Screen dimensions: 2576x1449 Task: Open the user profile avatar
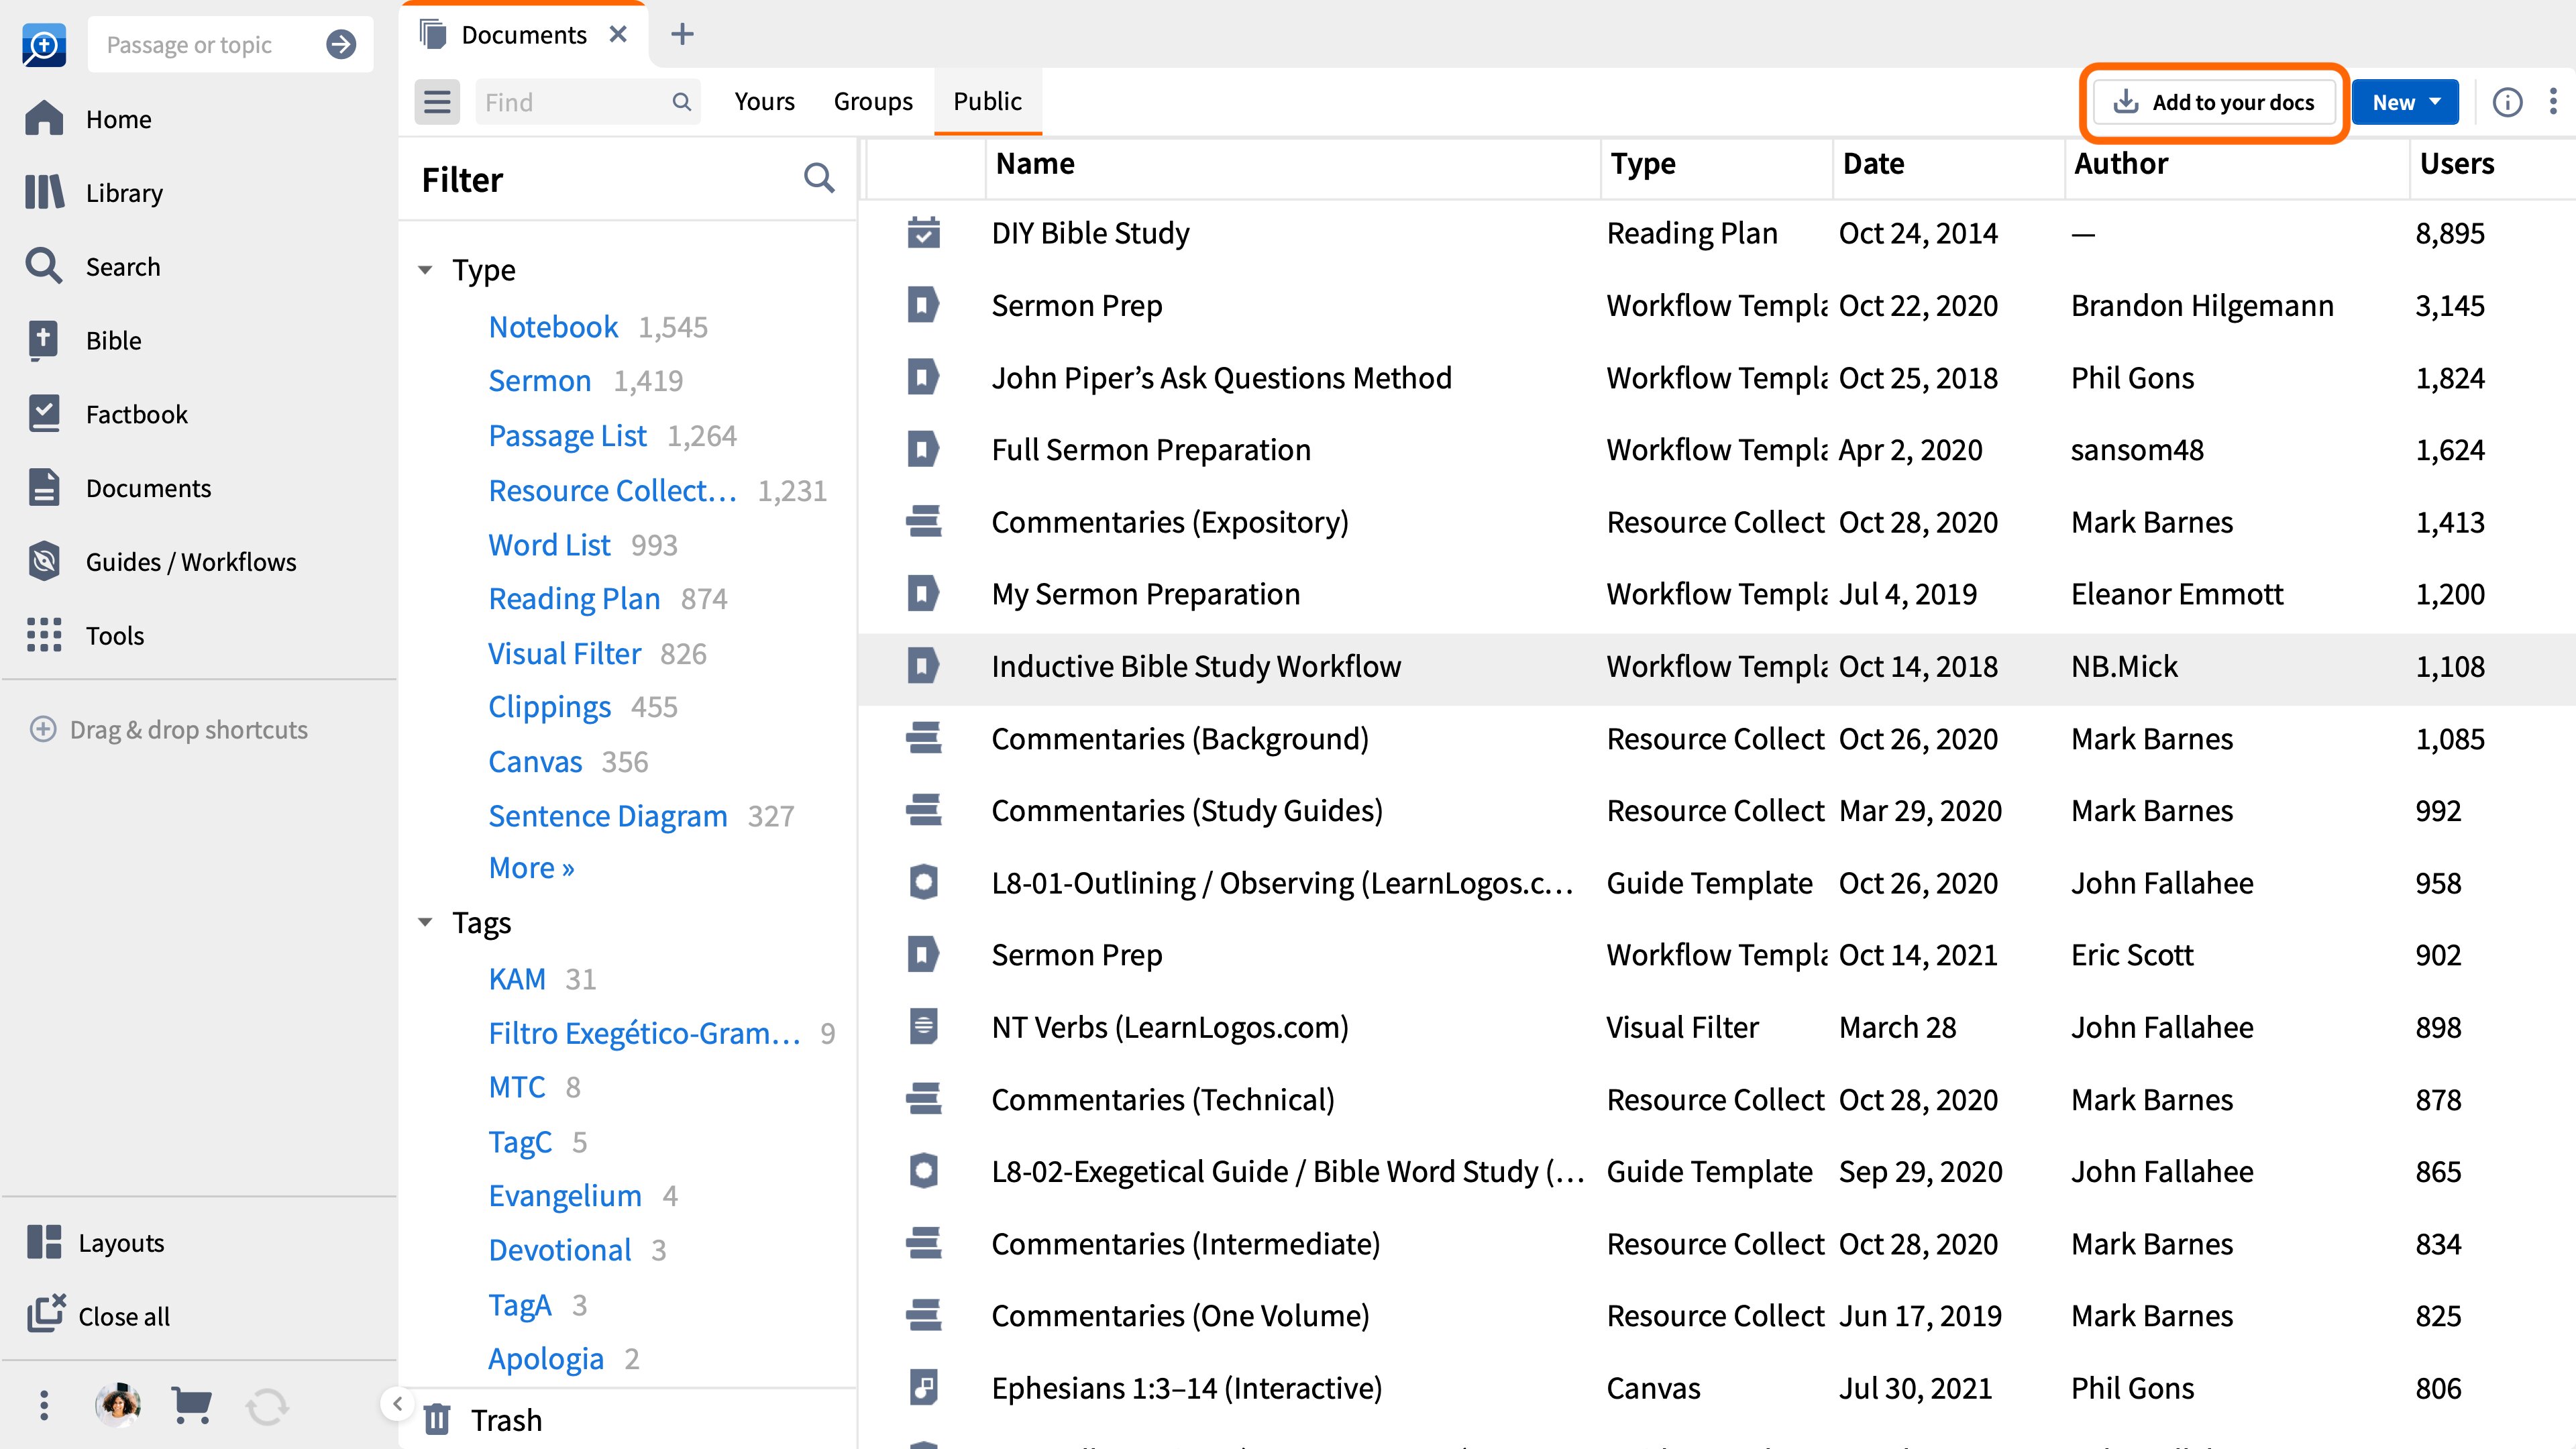coord(118,1405)
